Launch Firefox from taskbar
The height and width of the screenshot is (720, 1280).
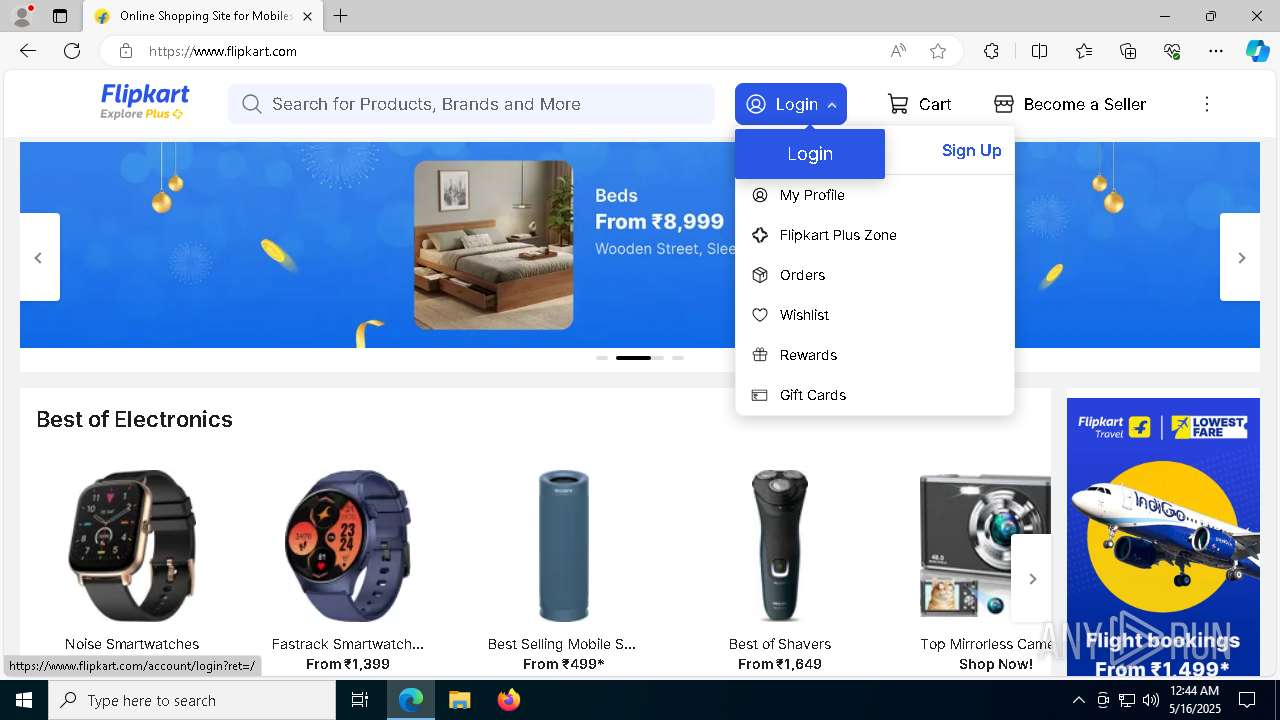click(508, 700)
